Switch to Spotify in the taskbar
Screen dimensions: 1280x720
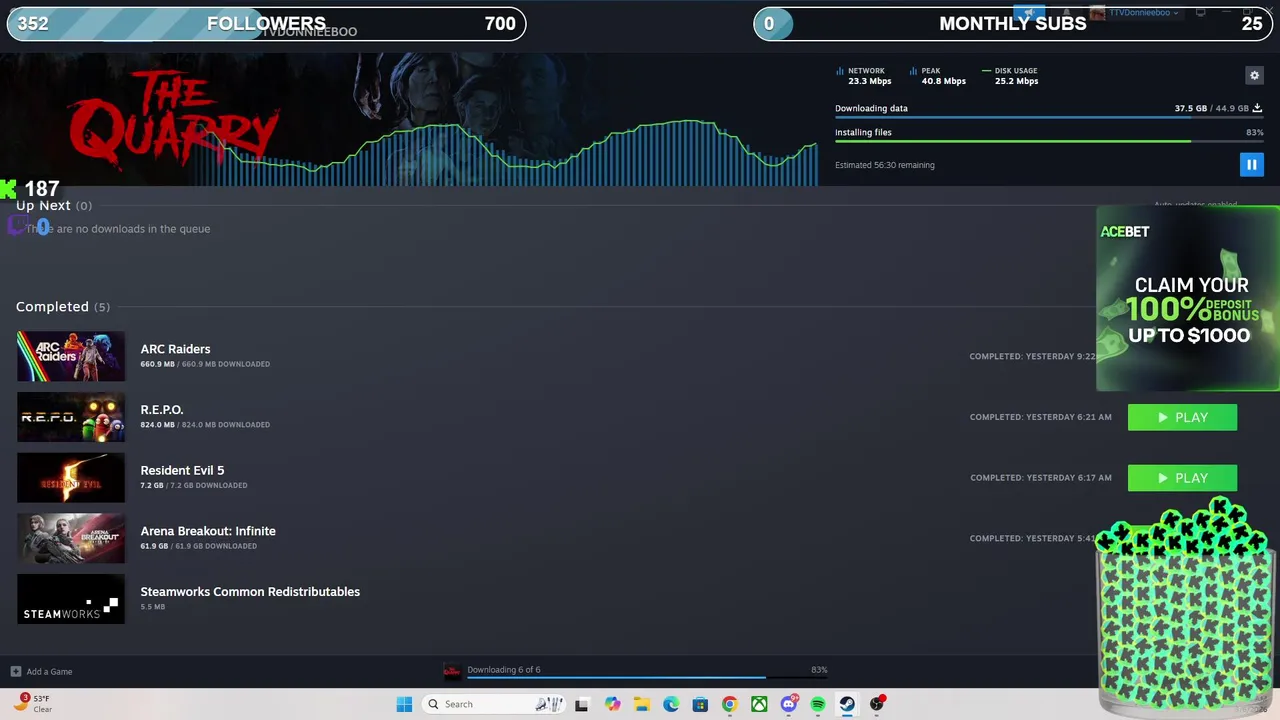[818, 704]
